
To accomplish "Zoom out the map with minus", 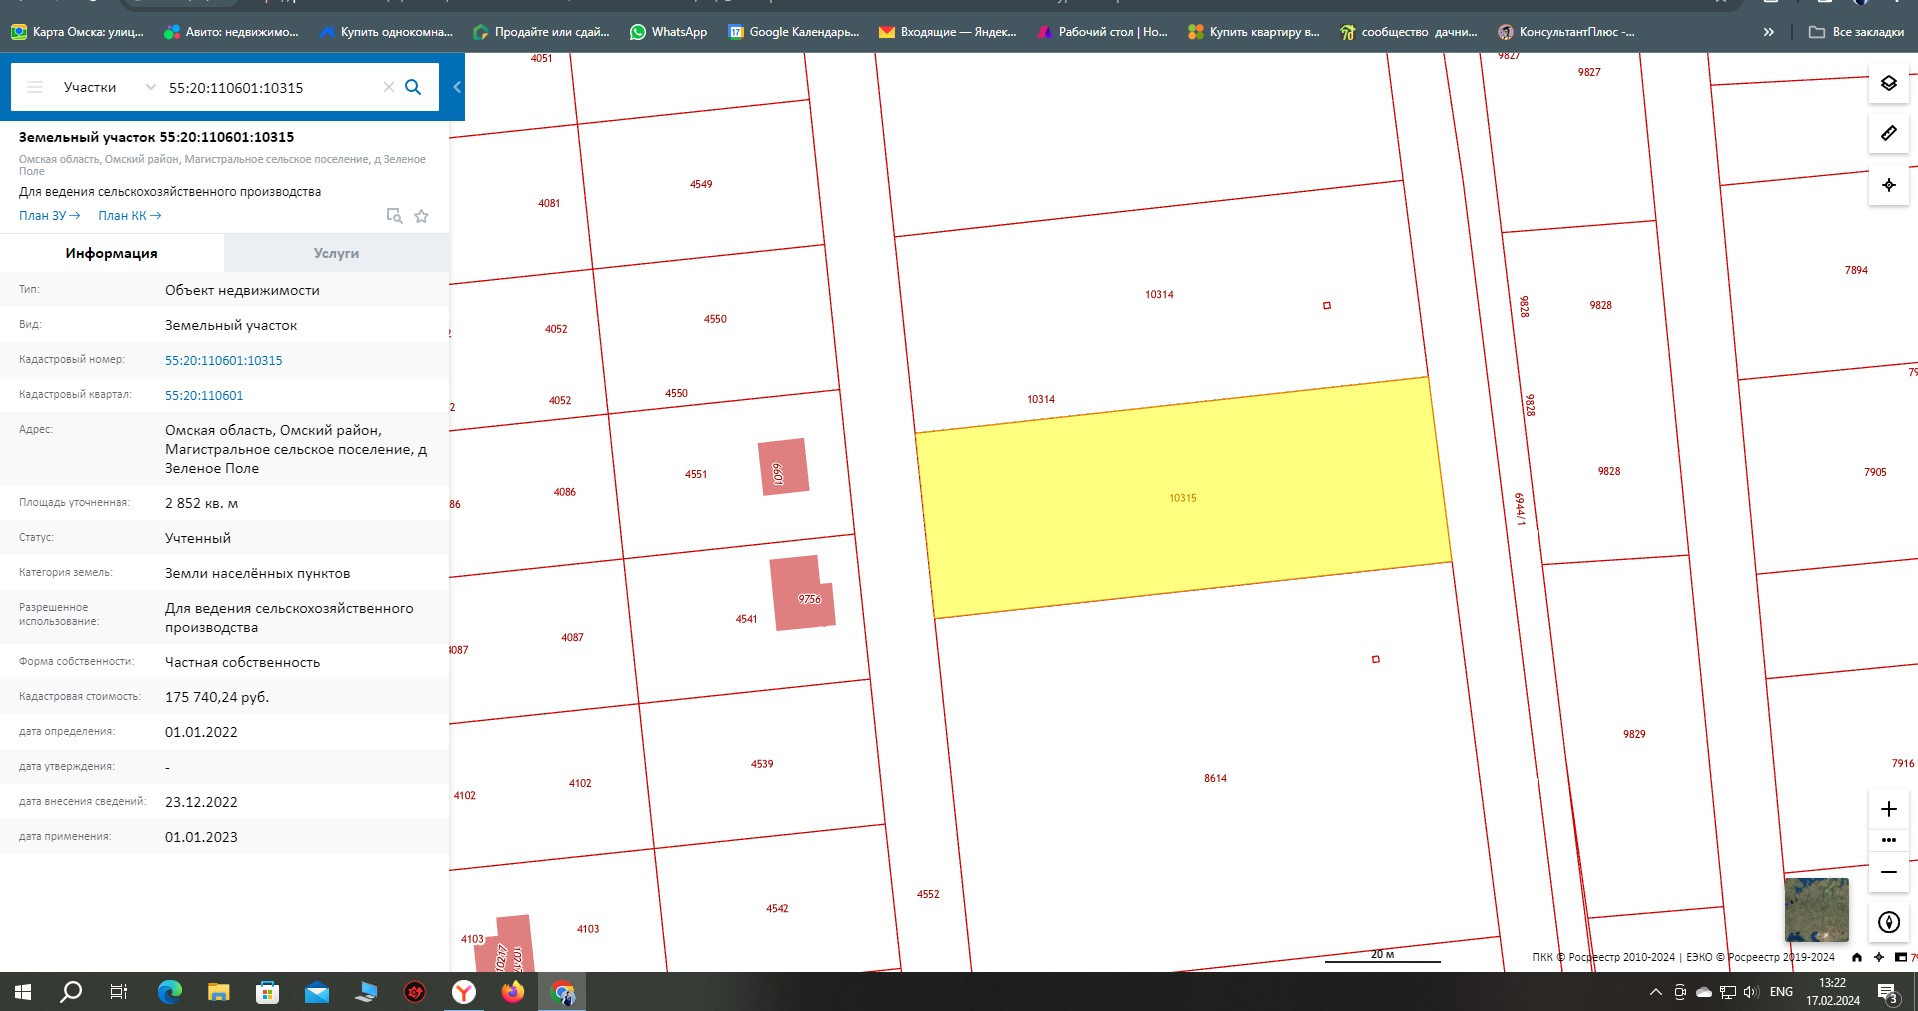I will 1888,872.
